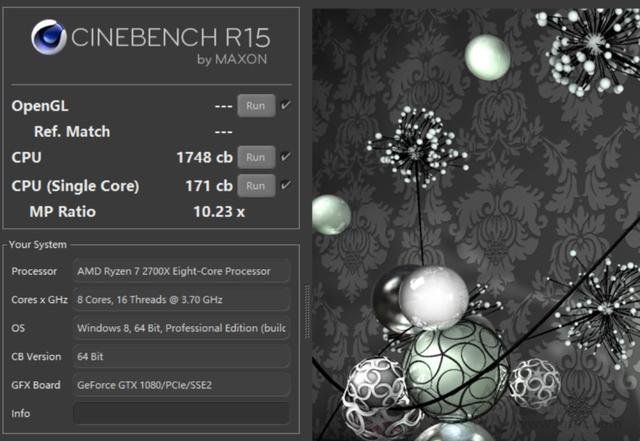Click the Cinebench sphere logo icon

point(49,37)
